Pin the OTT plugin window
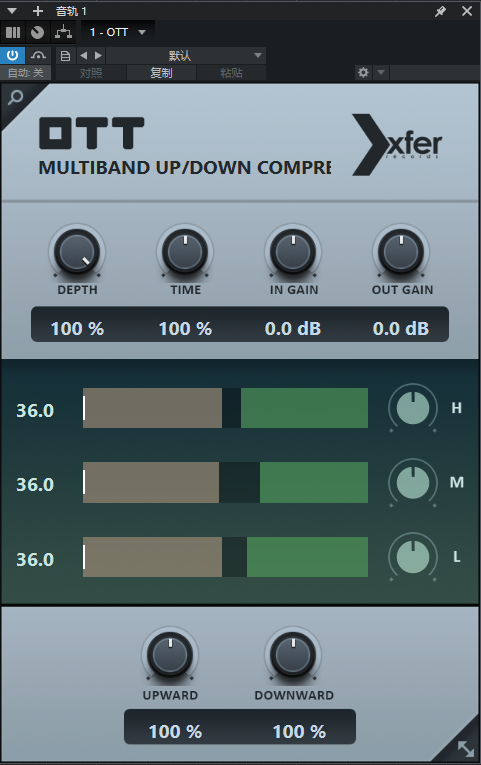Viewport: 481px width, 765px height. coord(441,11)
